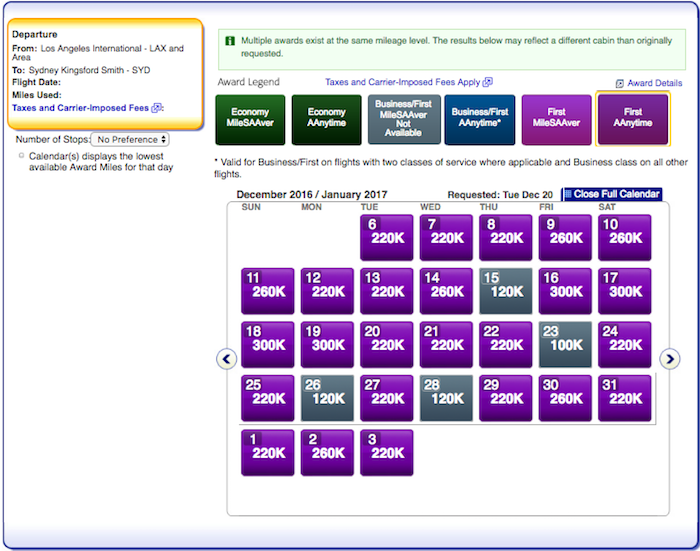Image resolution: width=700 pixels, height=551 pixels.
Task: Pick January 3 at 220K
Action: 387,453
